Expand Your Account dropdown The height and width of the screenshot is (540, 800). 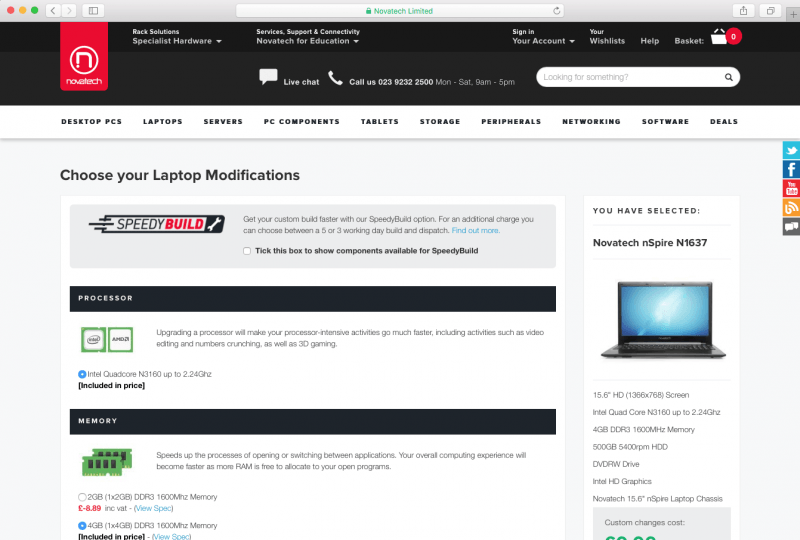point(543,41)
